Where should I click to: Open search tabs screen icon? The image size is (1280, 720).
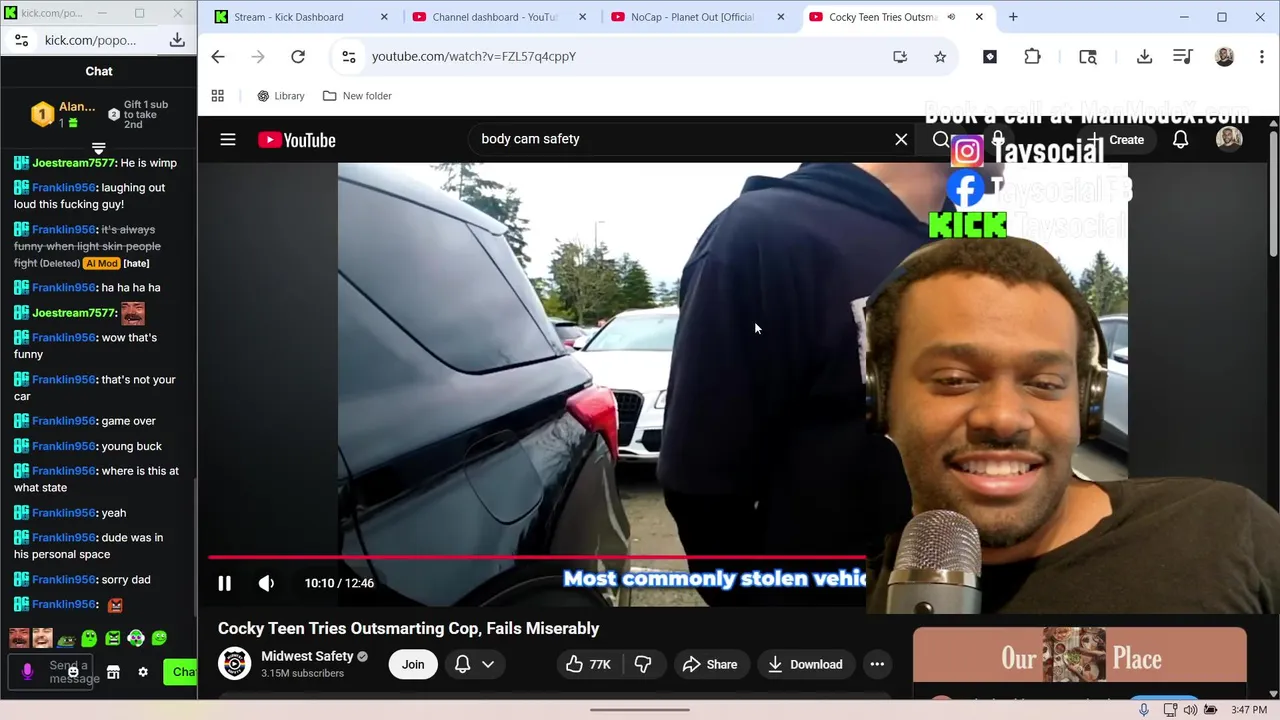1088,57
